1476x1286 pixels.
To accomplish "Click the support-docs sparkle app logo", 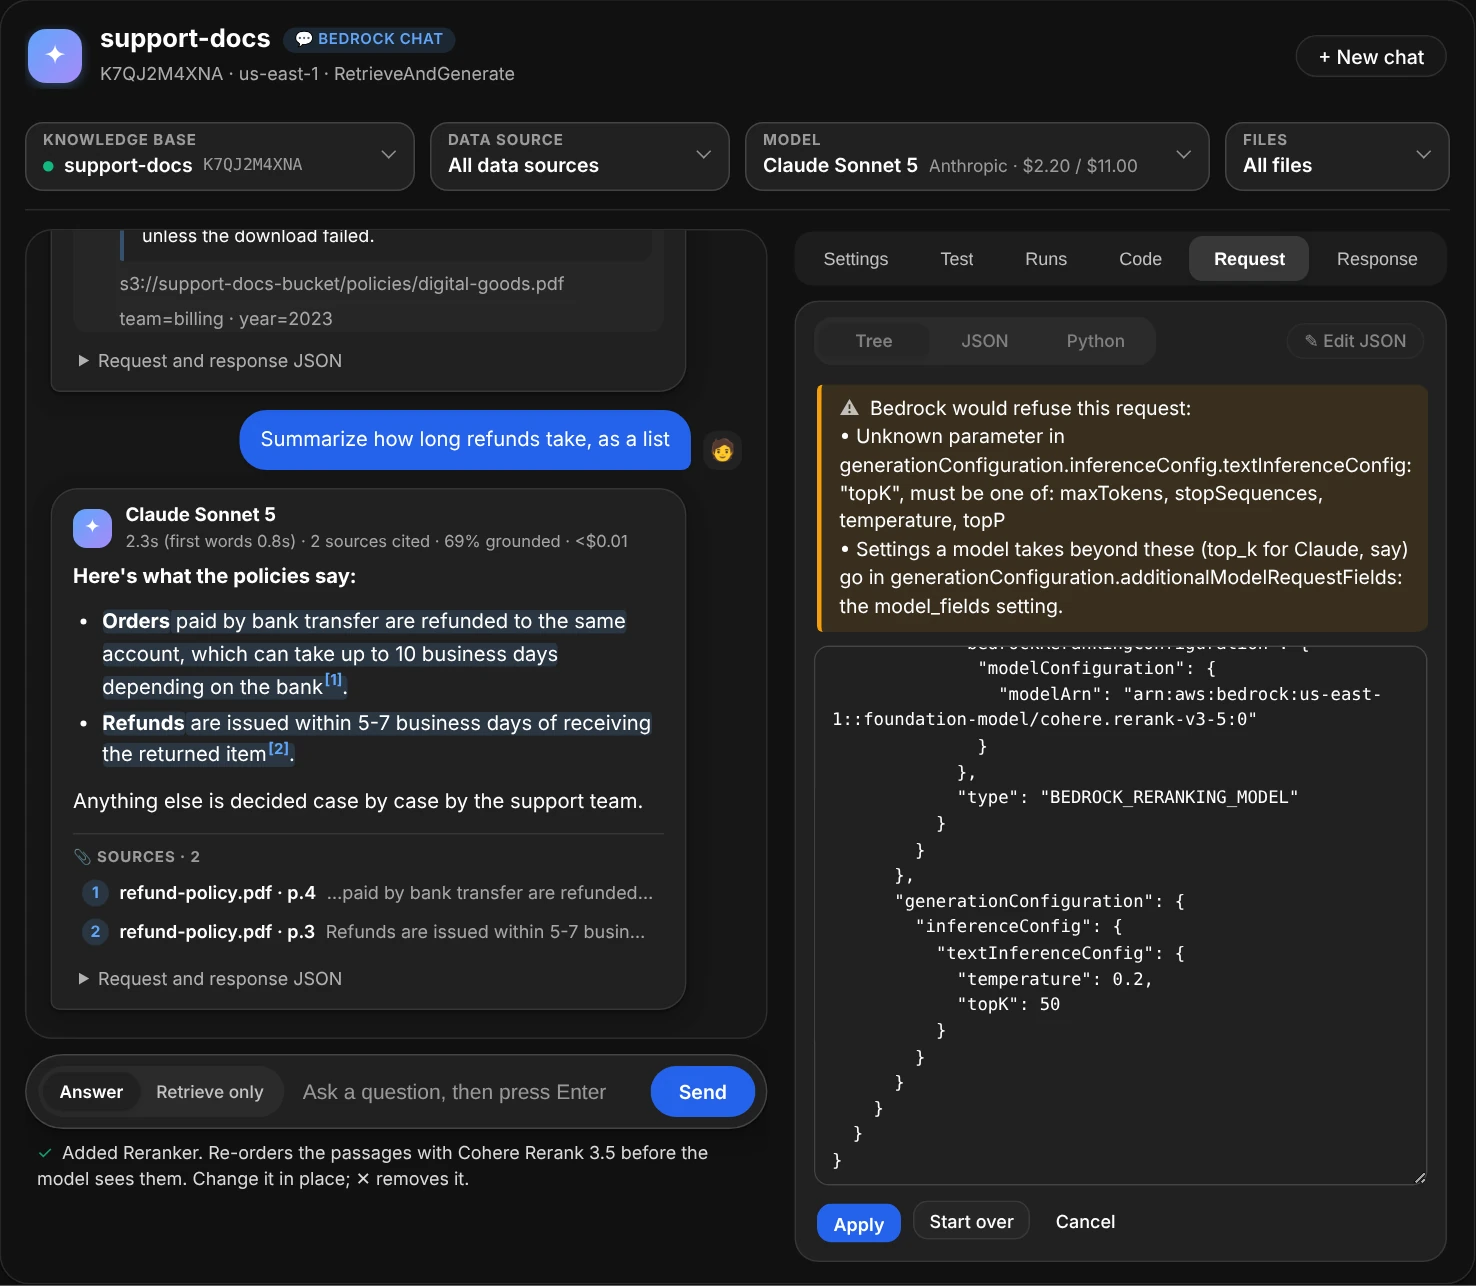I will (55, 55).
